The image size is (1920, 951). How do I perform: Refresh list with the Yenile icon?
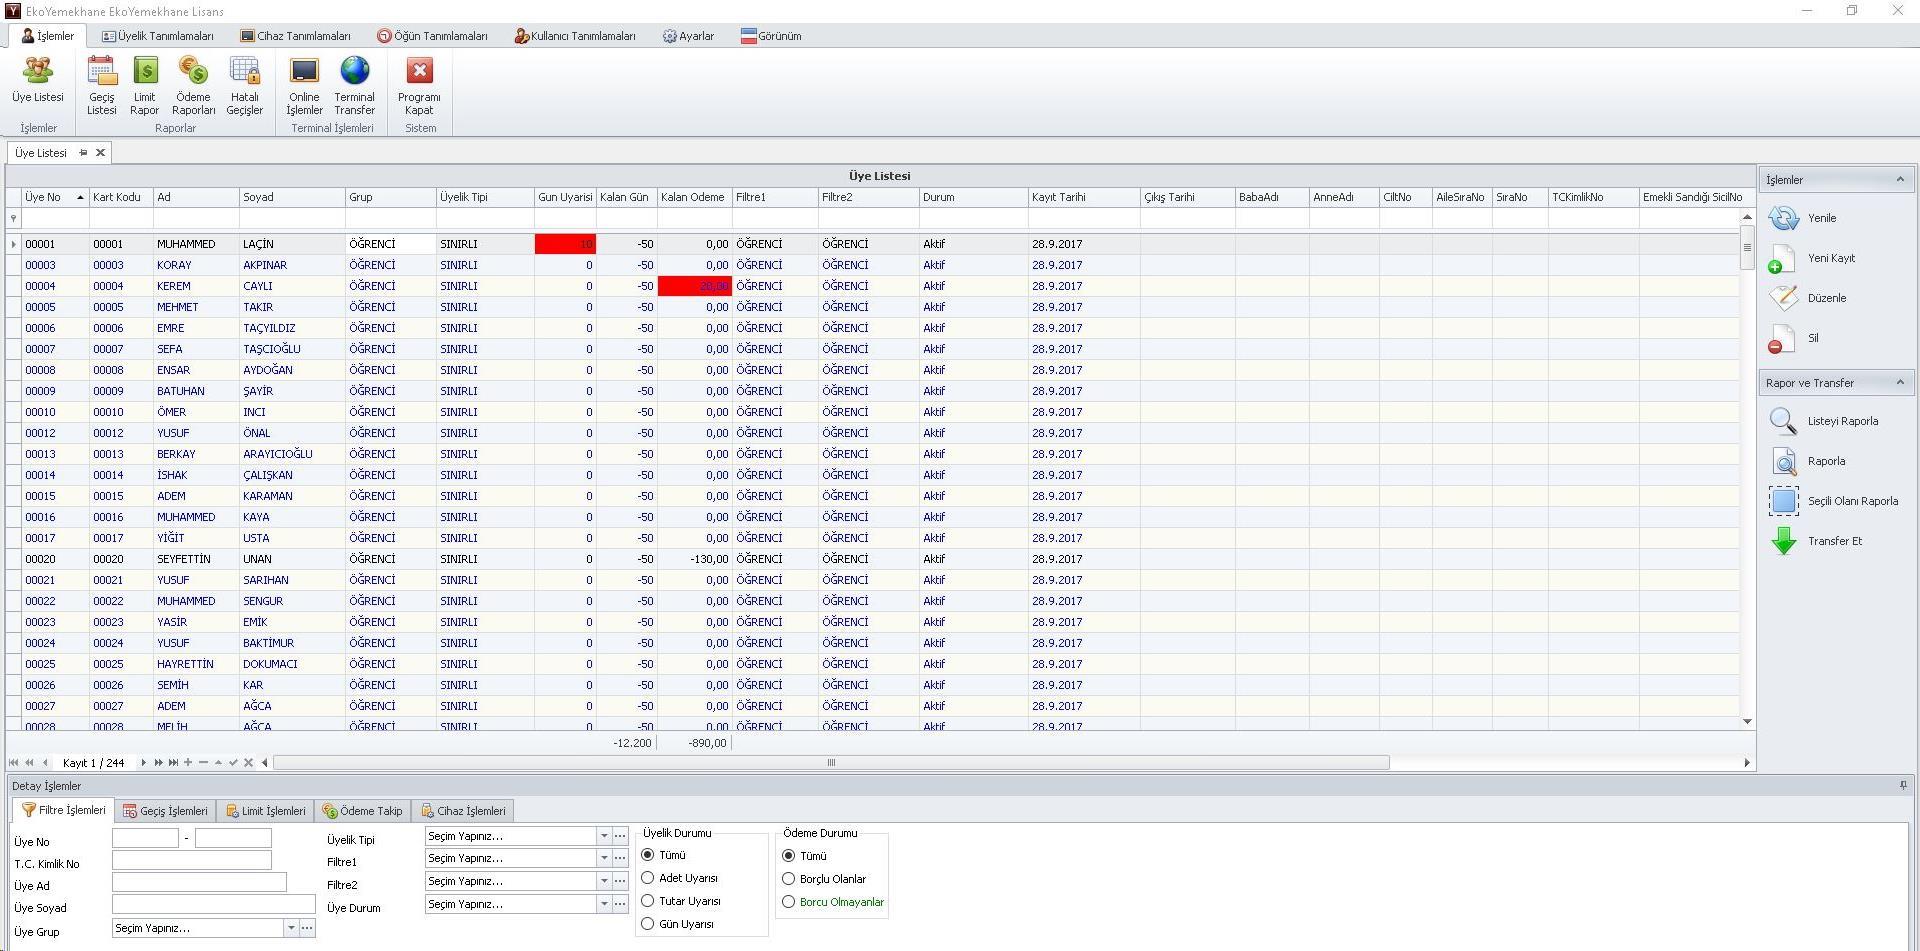point(1784,218)
